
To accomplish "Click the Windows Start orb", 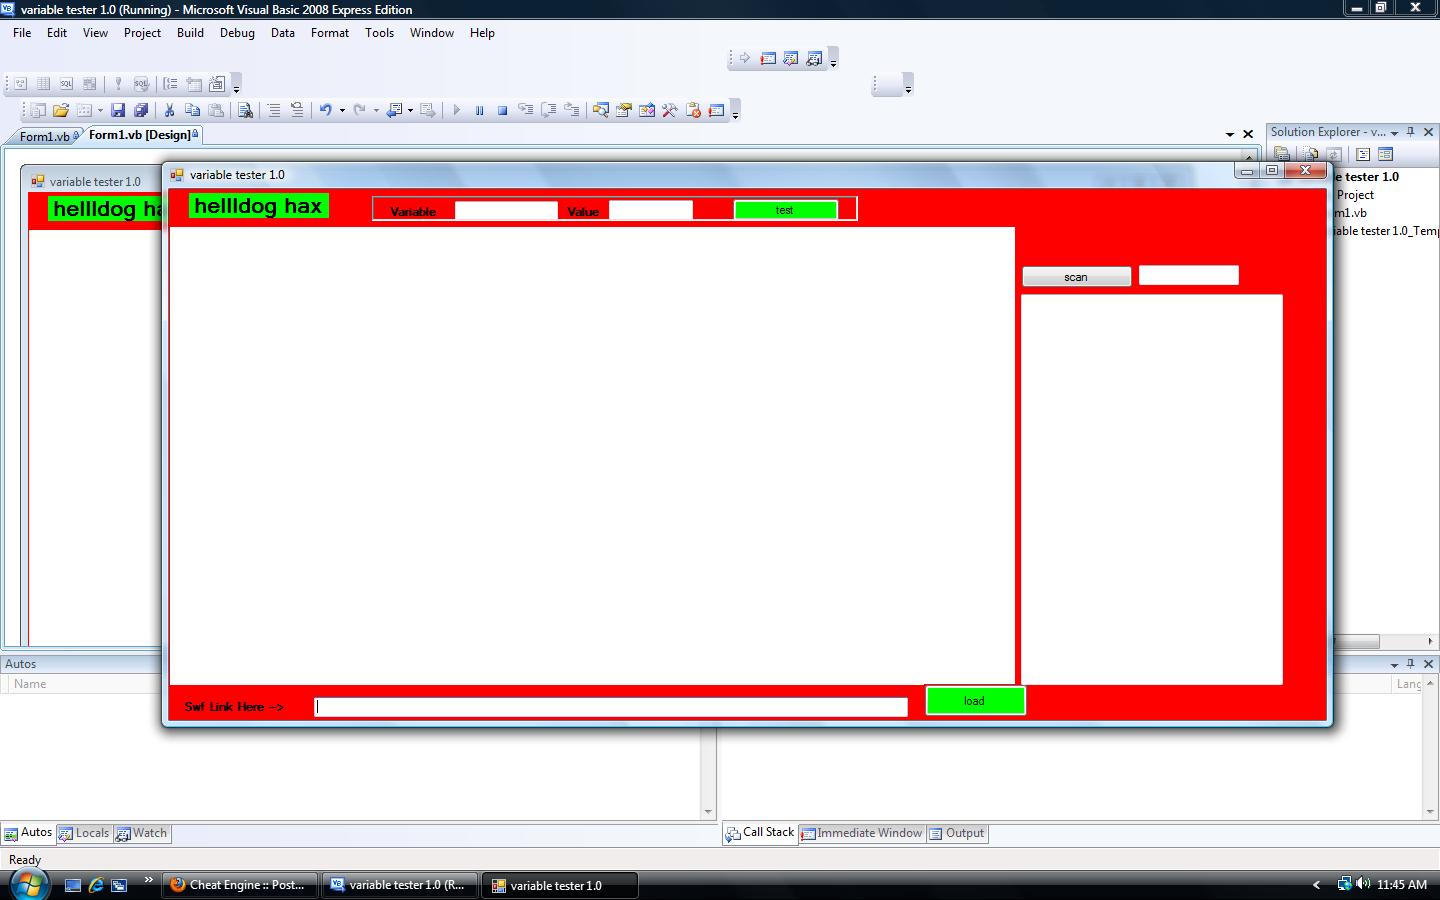I will [x=28, y=884].
